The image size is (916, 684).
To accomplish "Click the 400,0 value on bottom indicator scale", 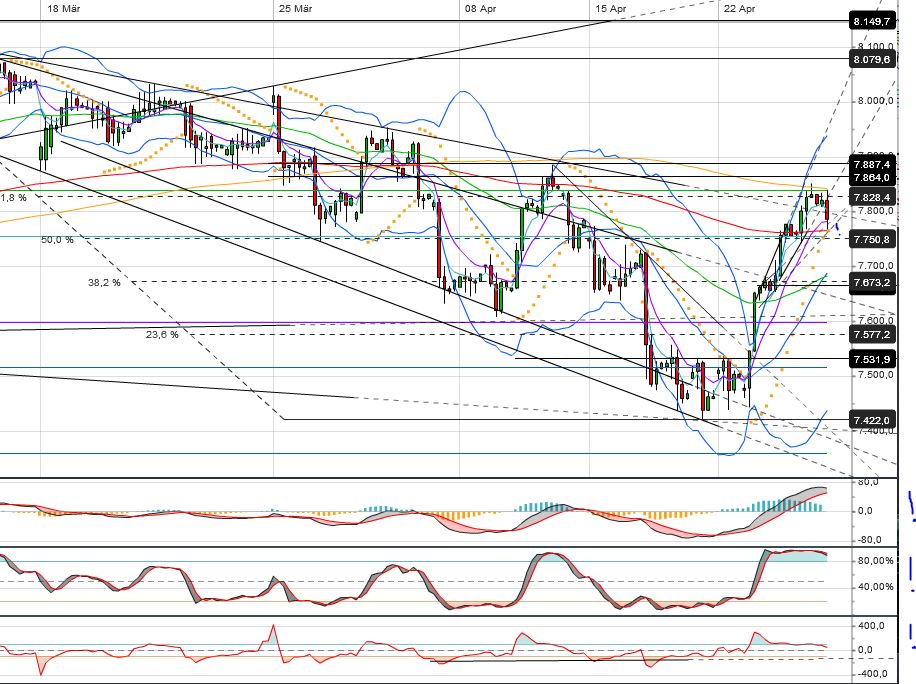I will tap(871, 626).
